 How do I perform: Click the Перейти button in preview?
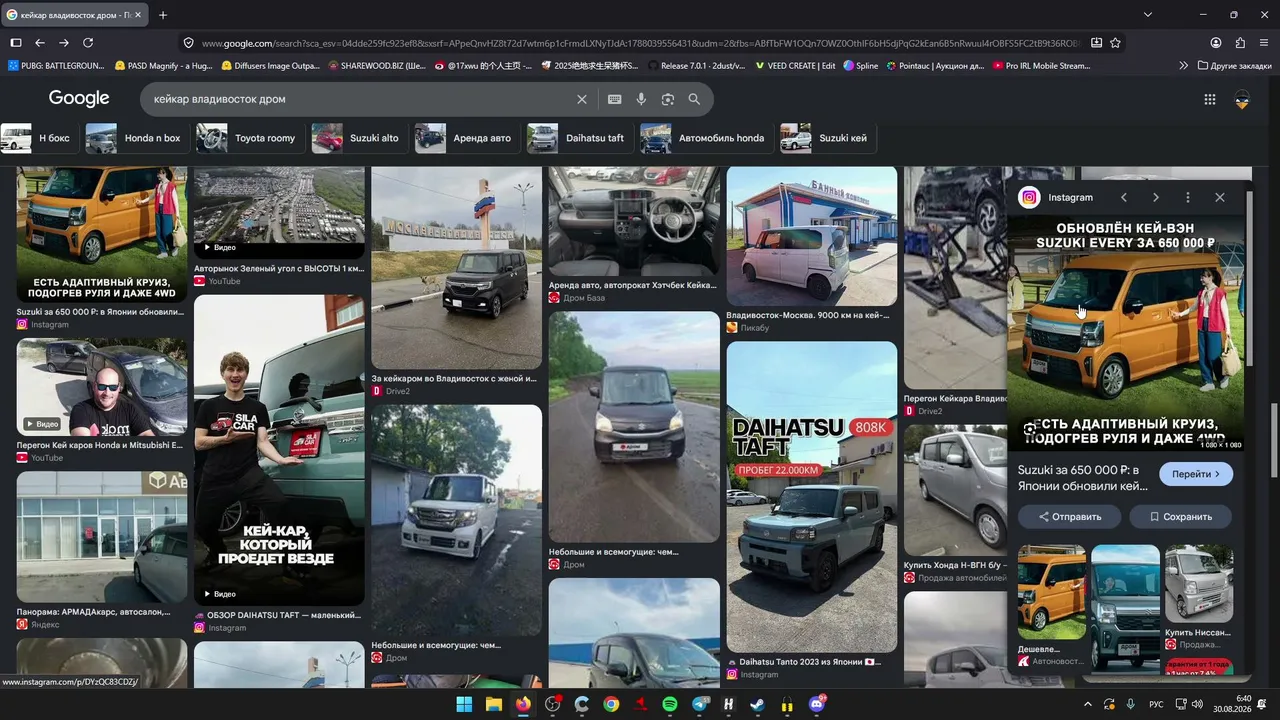(x=1196, y=474)
